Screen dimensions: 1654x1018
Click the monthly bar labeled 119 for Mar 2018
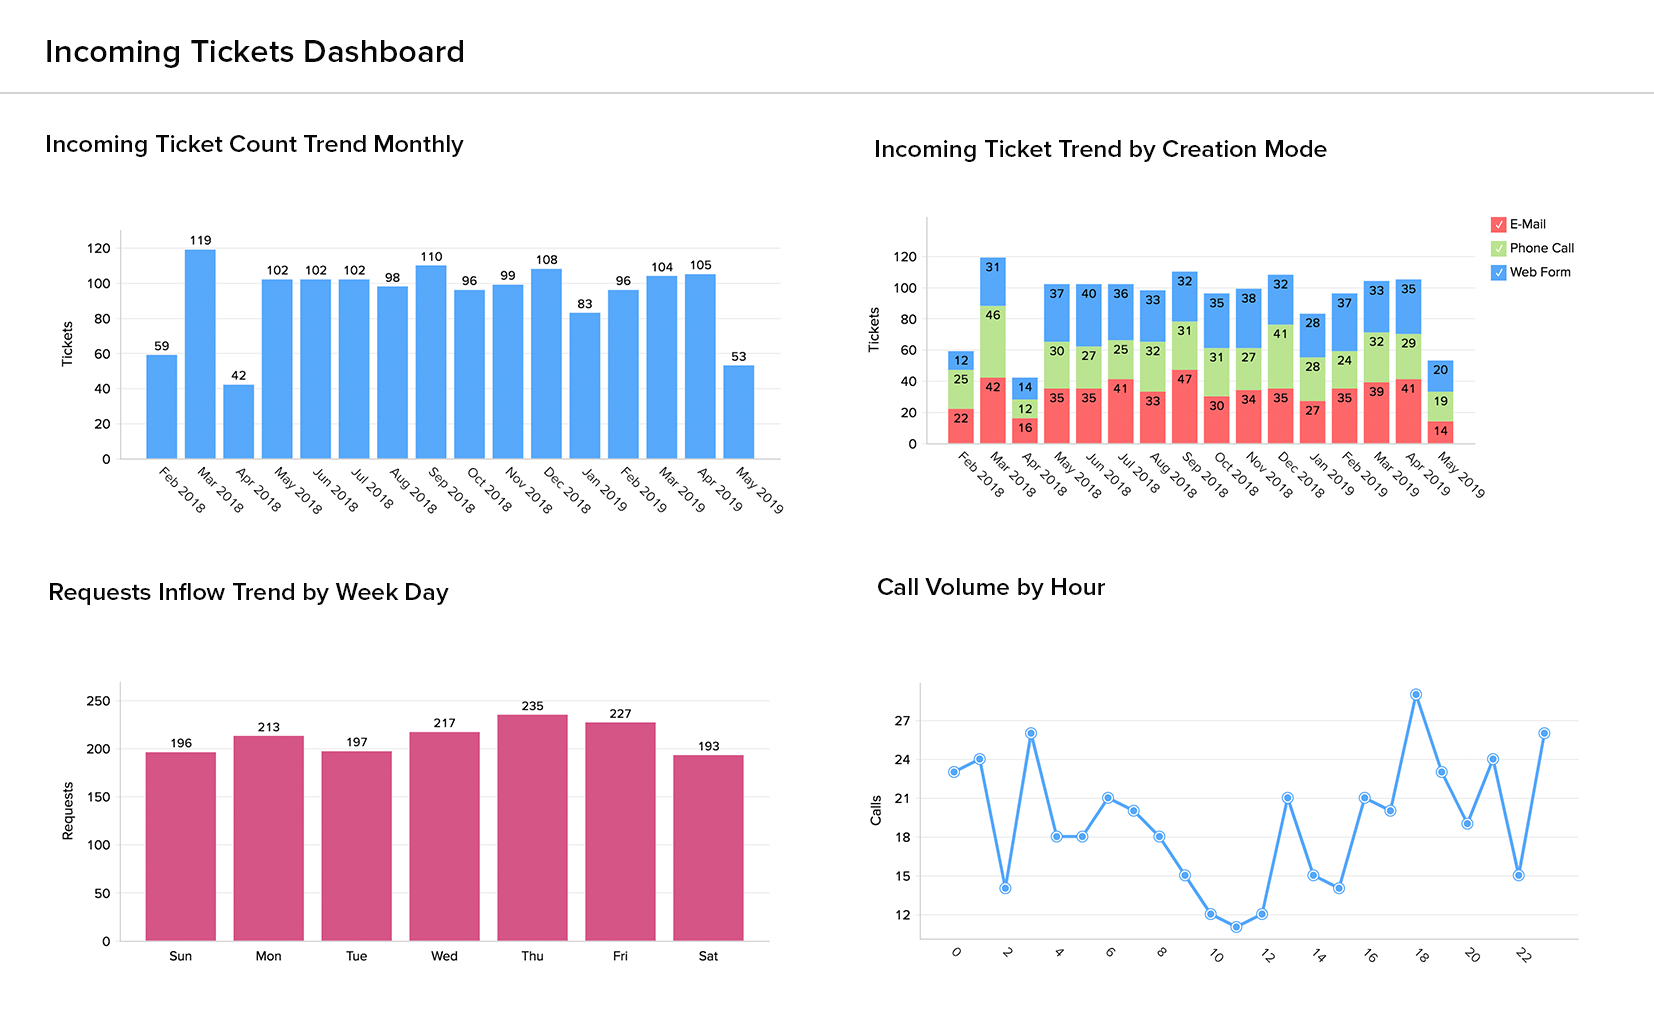200,354
